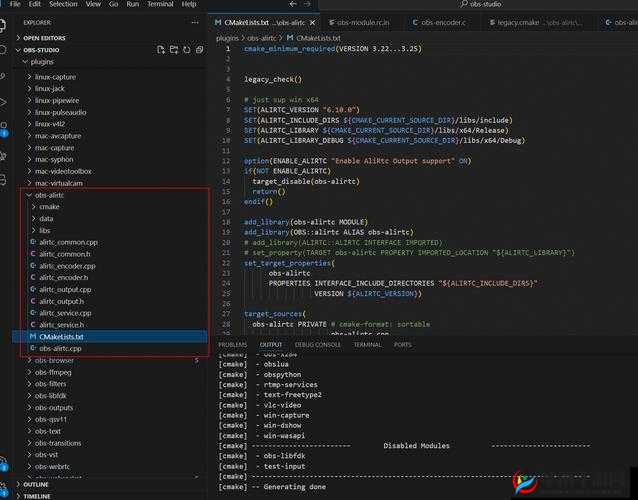This screenshot has height=500, width=638.
Task: Create a new file in Explorer toolbar
Action: pyautogui.click(x=161, y=50)
